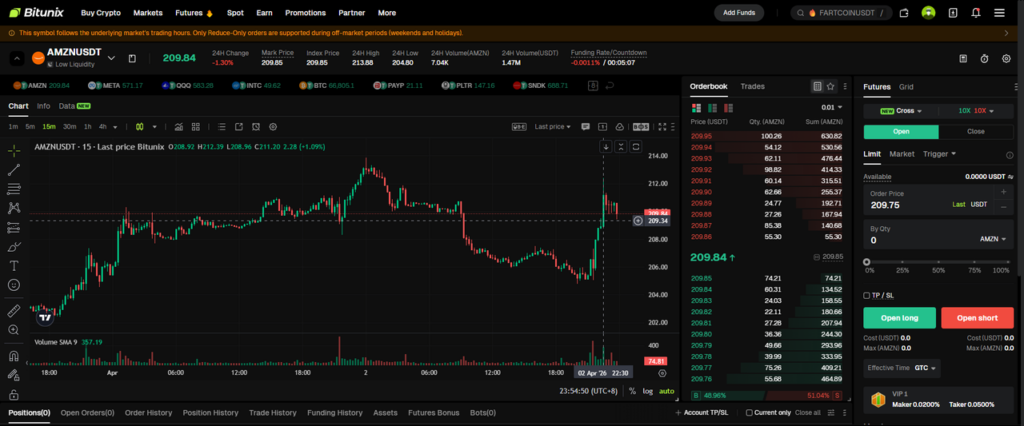Toggle percent scale on chart
Screen dimensions: 1024x426
[632, 391]
